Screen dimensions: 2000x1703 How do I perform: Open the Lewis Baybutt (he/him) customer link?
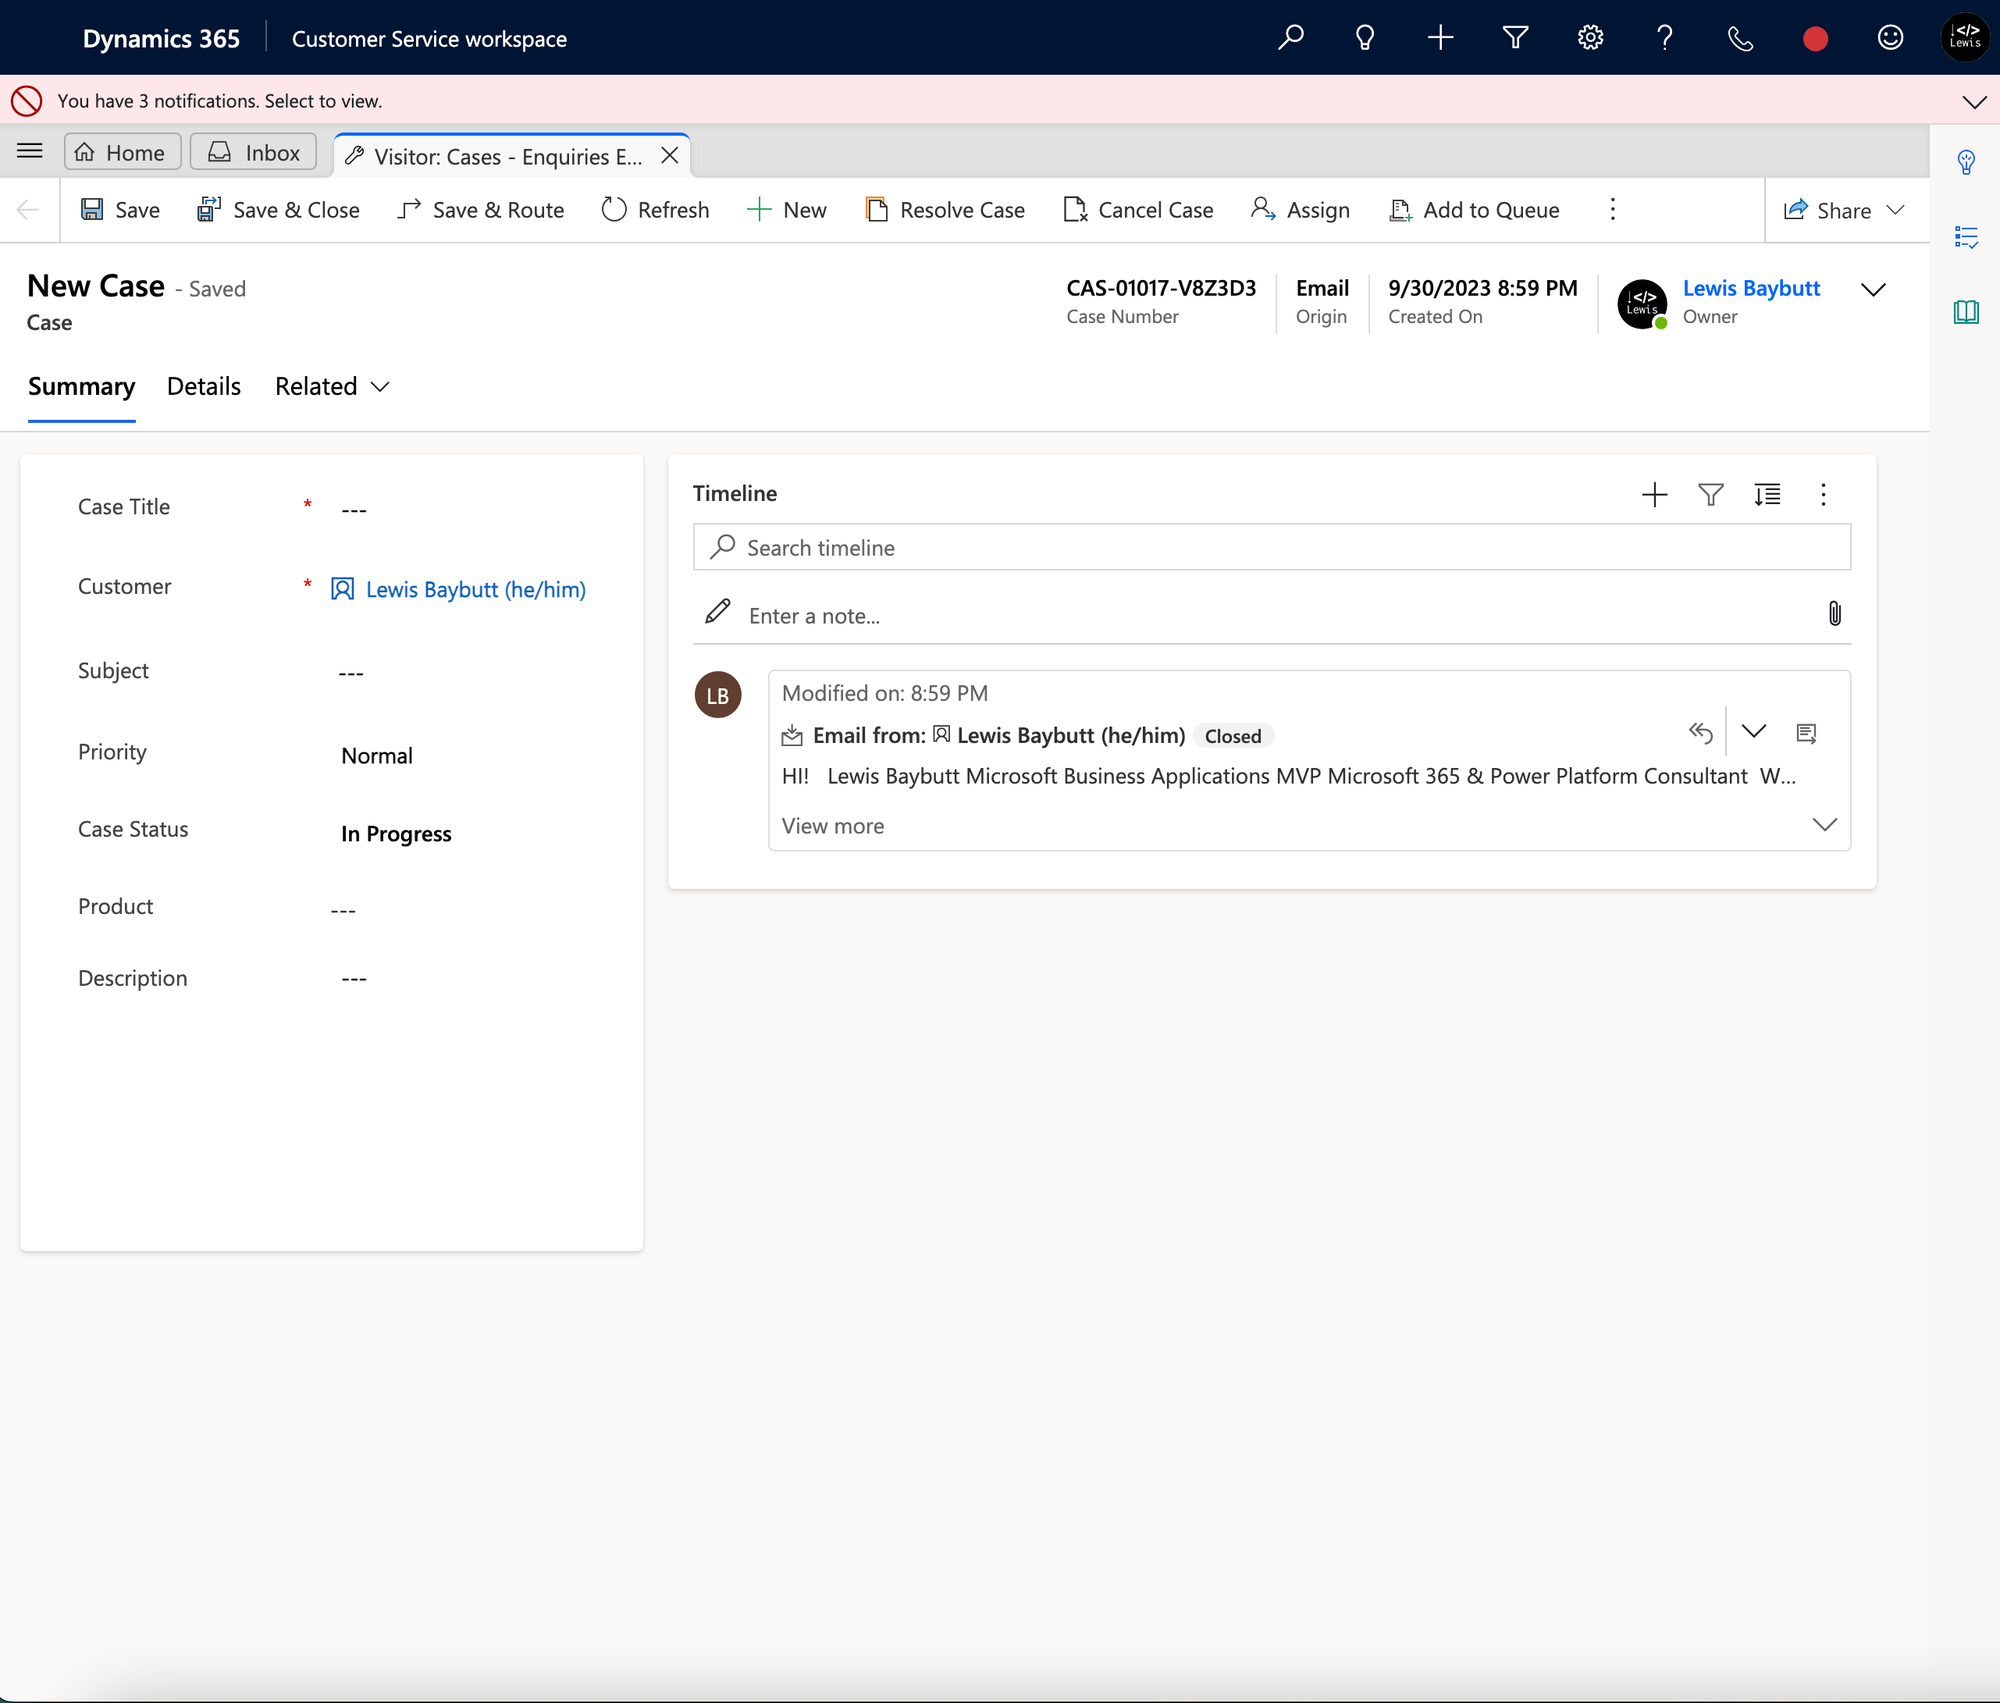(475, 589)
